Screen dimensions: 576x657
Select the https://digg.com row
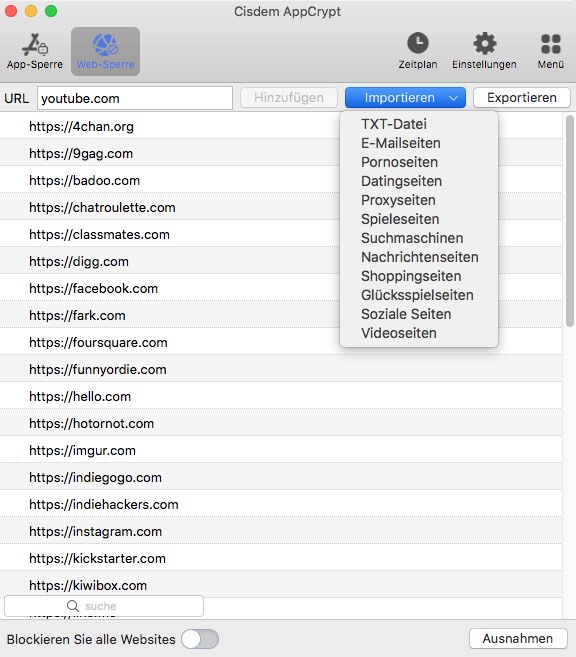(281, 261)
